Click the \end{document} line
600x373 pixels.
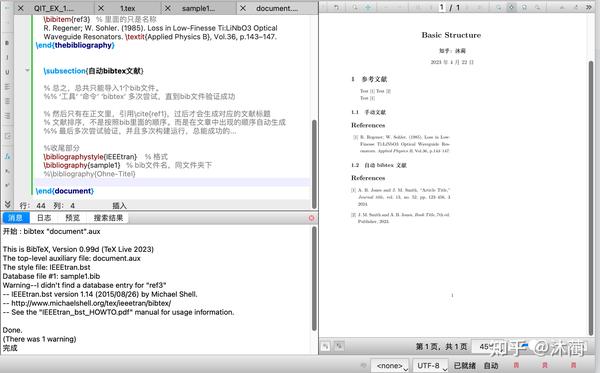point(65,191)
